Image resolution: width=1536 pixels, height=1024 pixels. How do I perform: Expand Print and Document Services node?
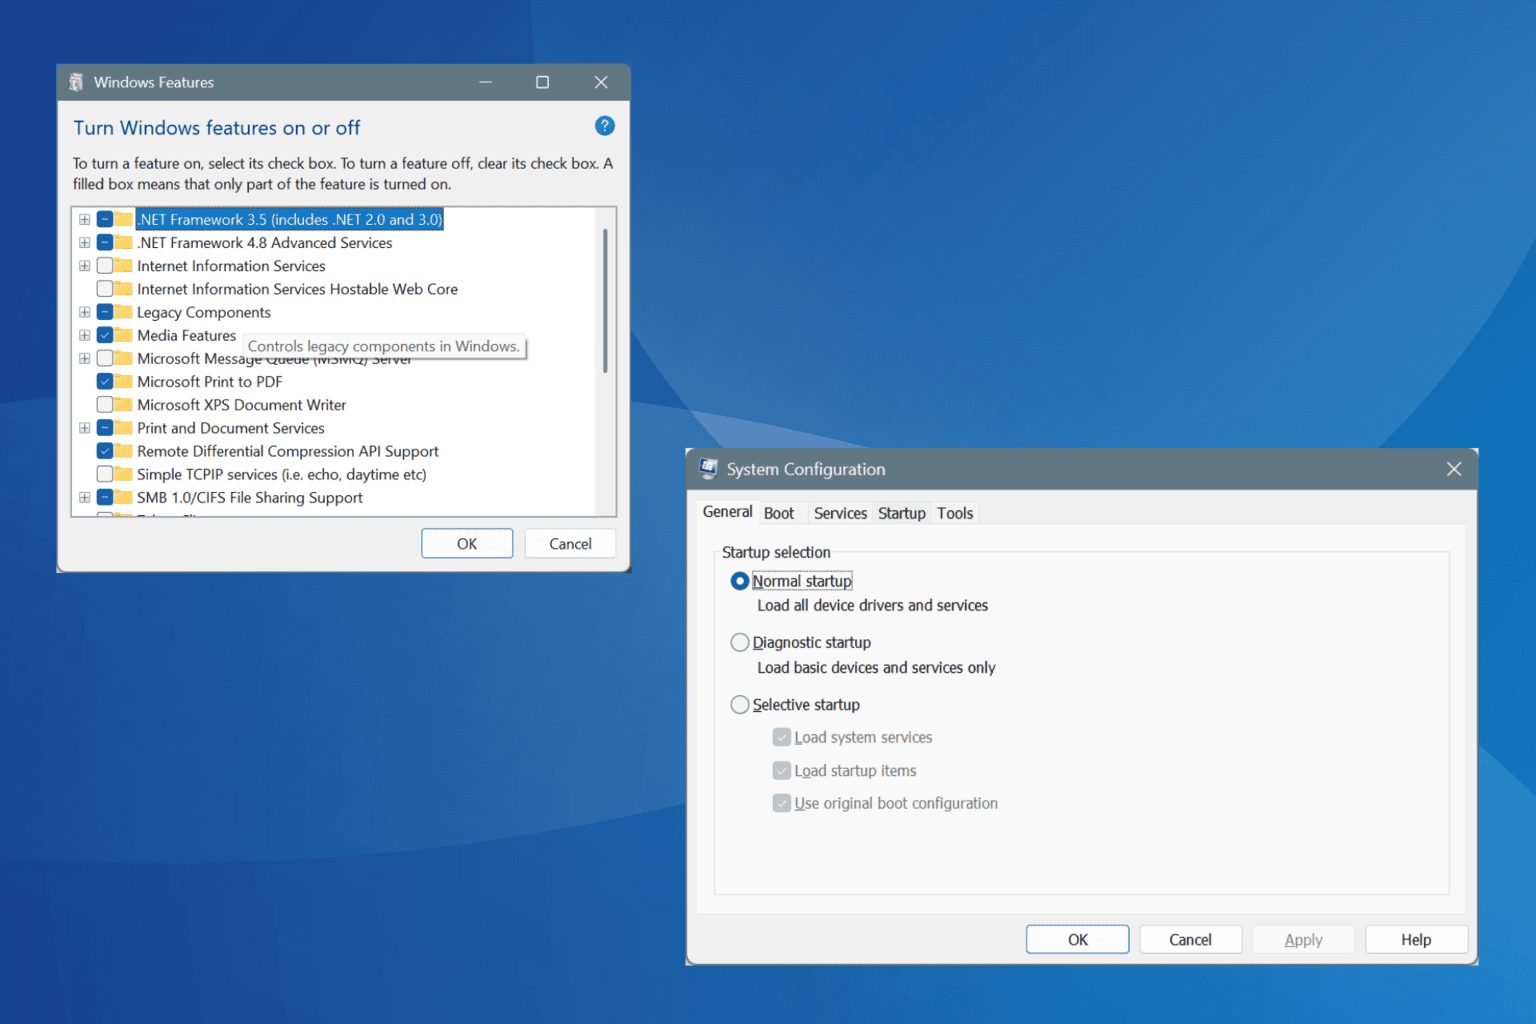[85, 428]
